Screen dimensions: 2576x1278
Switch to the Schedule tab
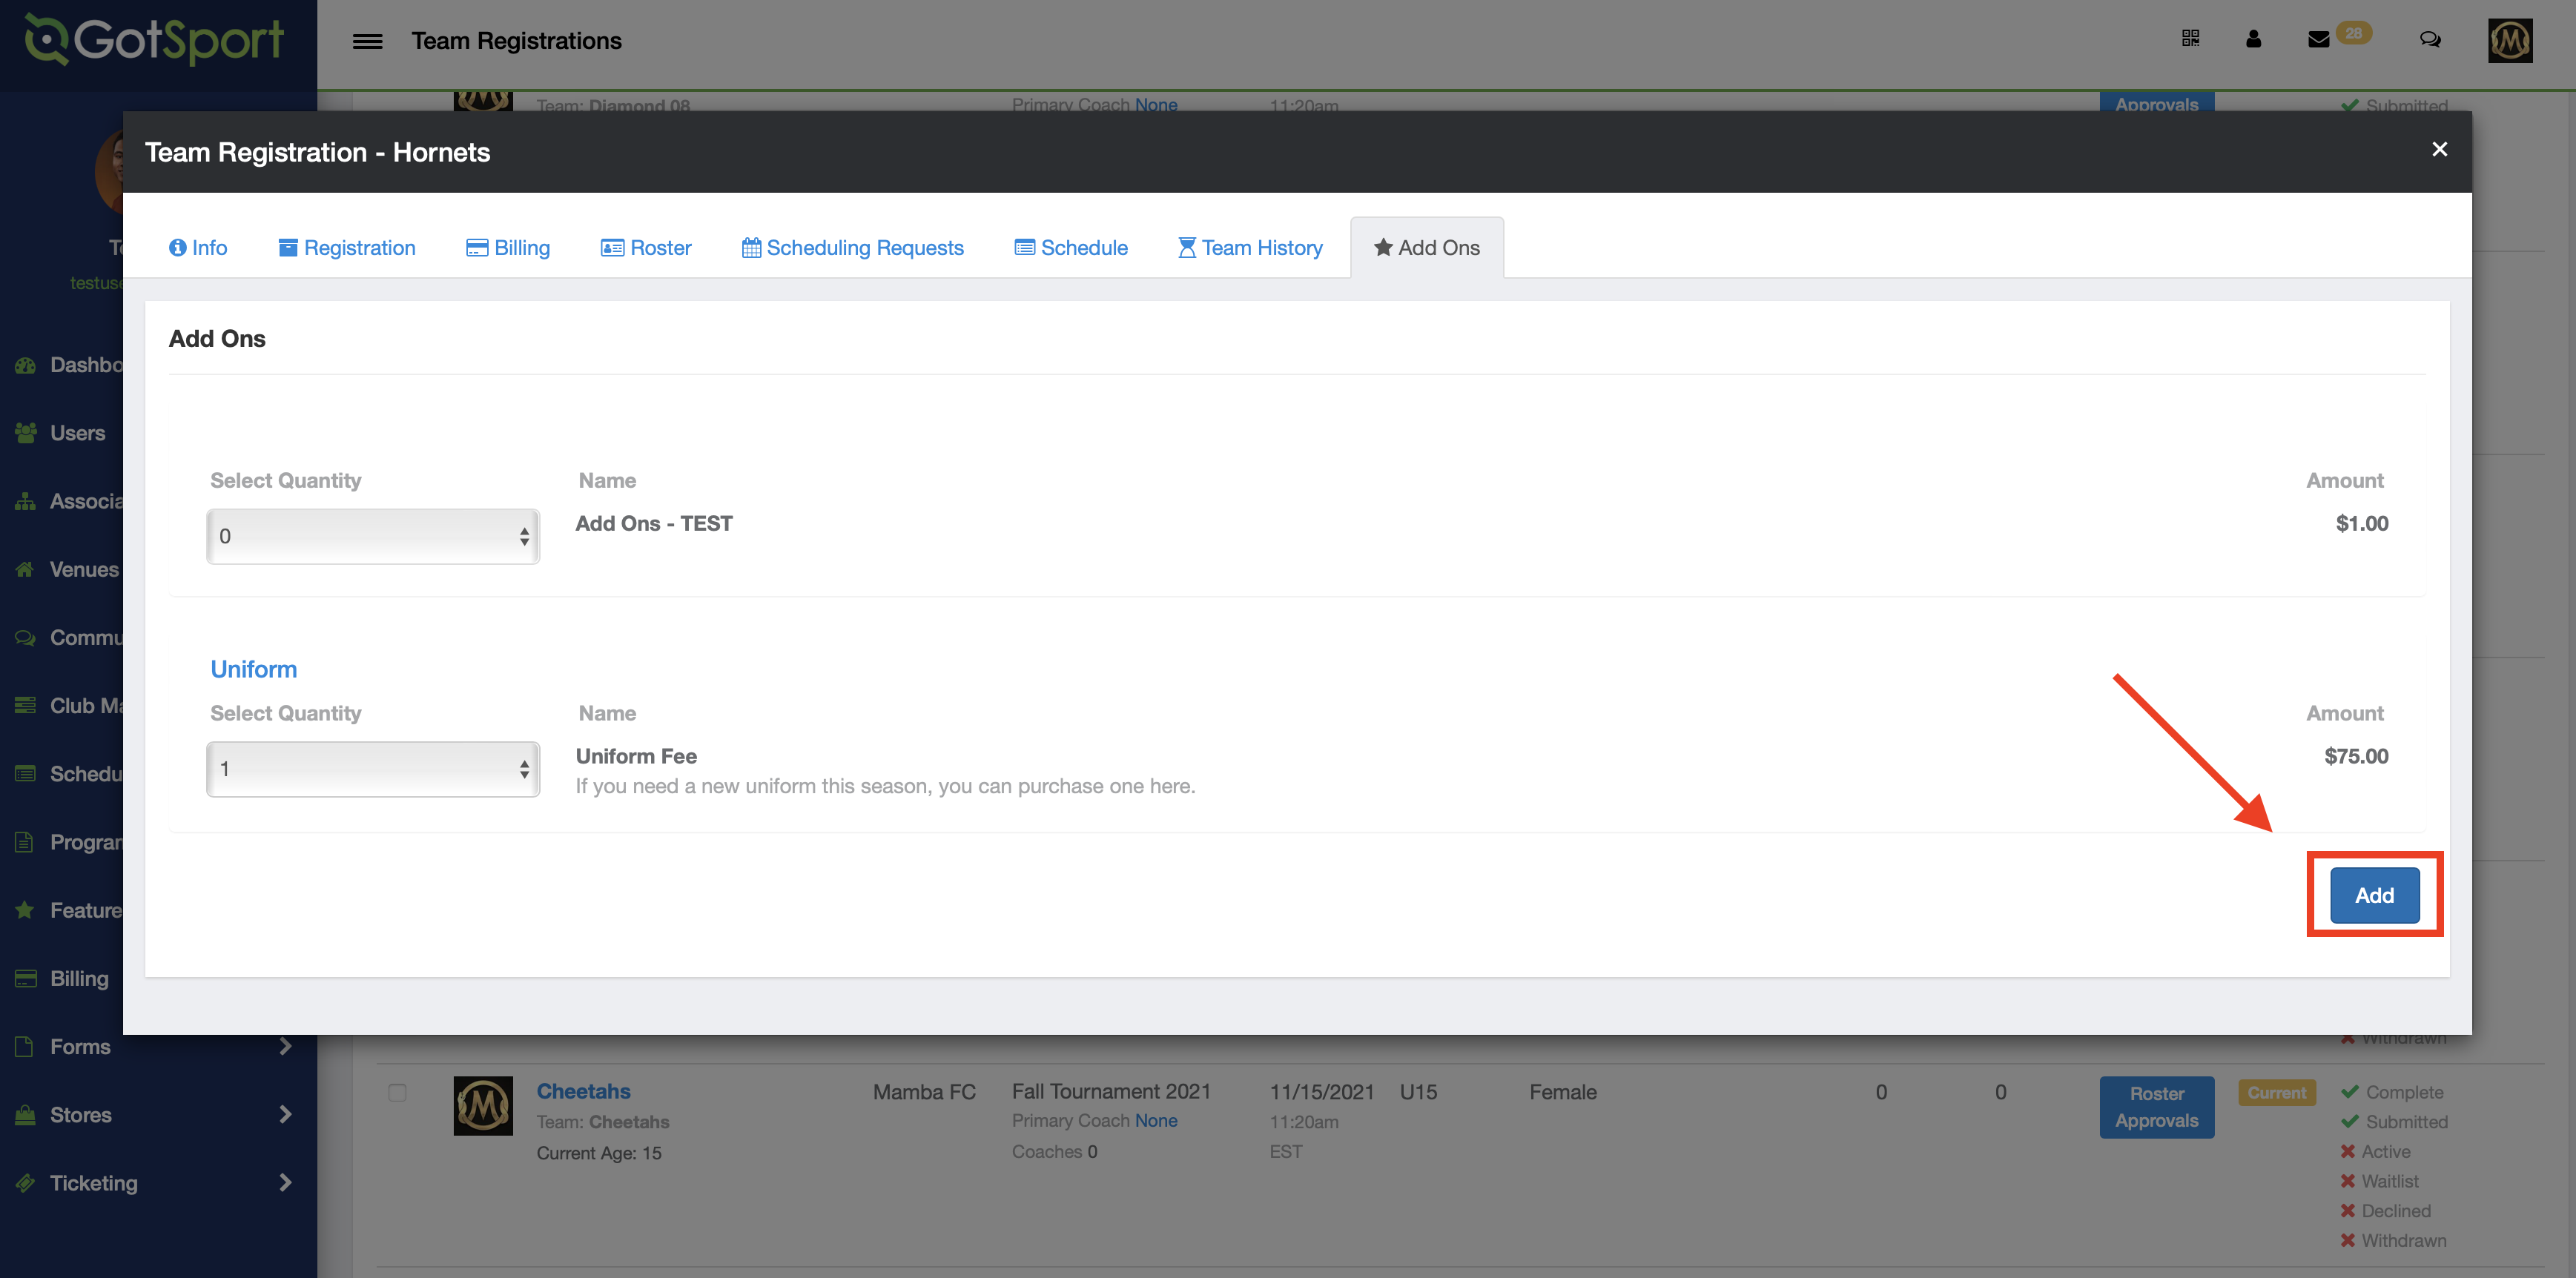1071,247
